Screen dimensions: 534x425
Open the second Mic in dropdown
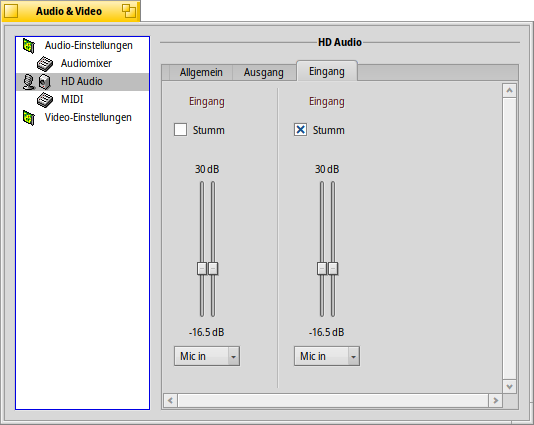pos(327,356)
